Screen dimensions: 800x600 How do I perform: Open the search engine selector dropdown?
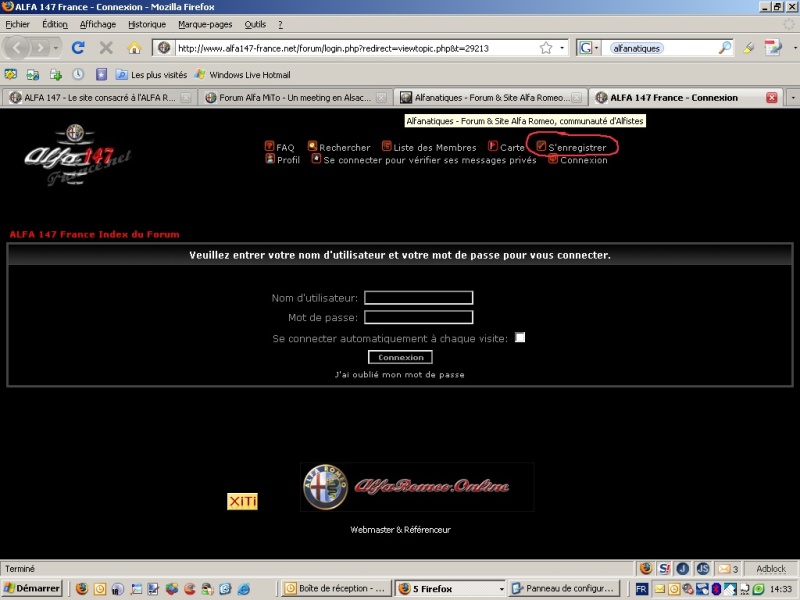tap(588, 47)
